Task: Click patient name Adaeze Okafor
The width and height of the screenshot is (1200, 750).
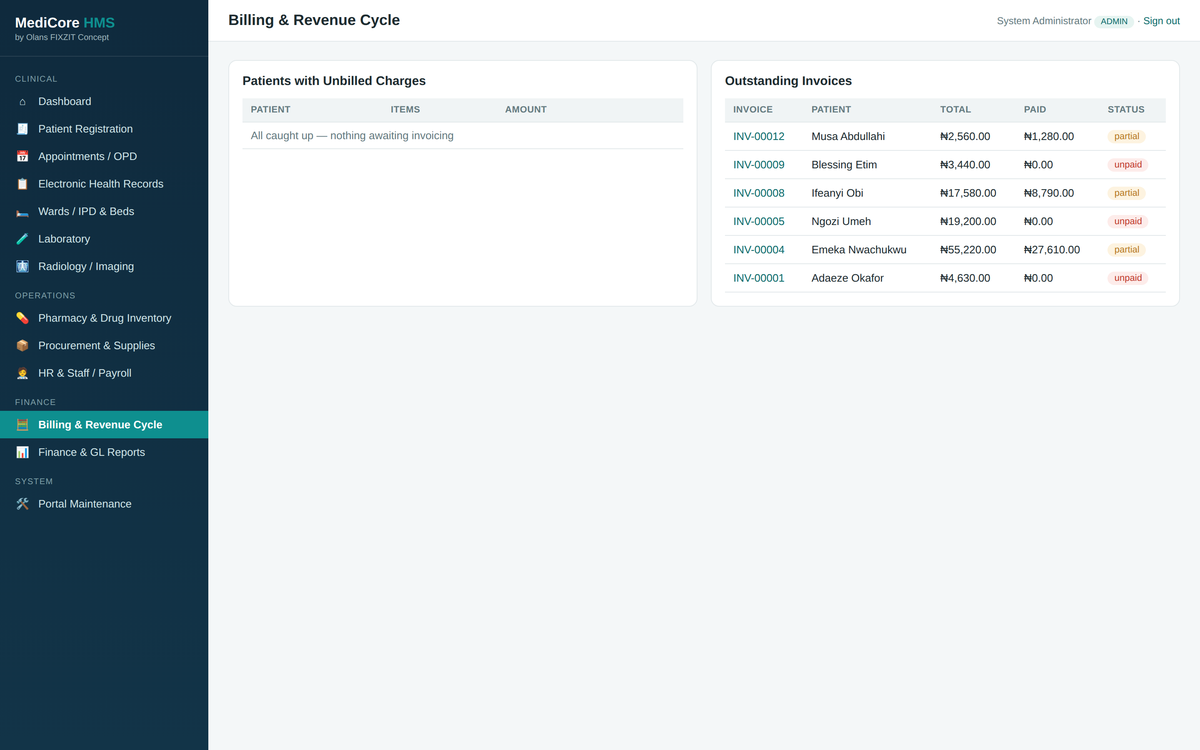Action: click(847, 278)
